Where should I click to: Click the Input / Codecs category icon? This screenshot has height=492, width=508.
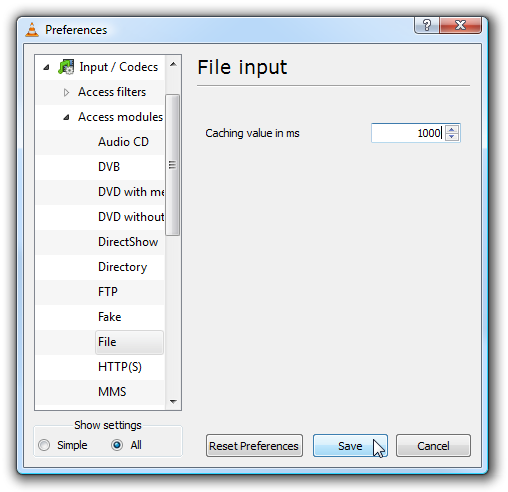(x=66, y=67)
